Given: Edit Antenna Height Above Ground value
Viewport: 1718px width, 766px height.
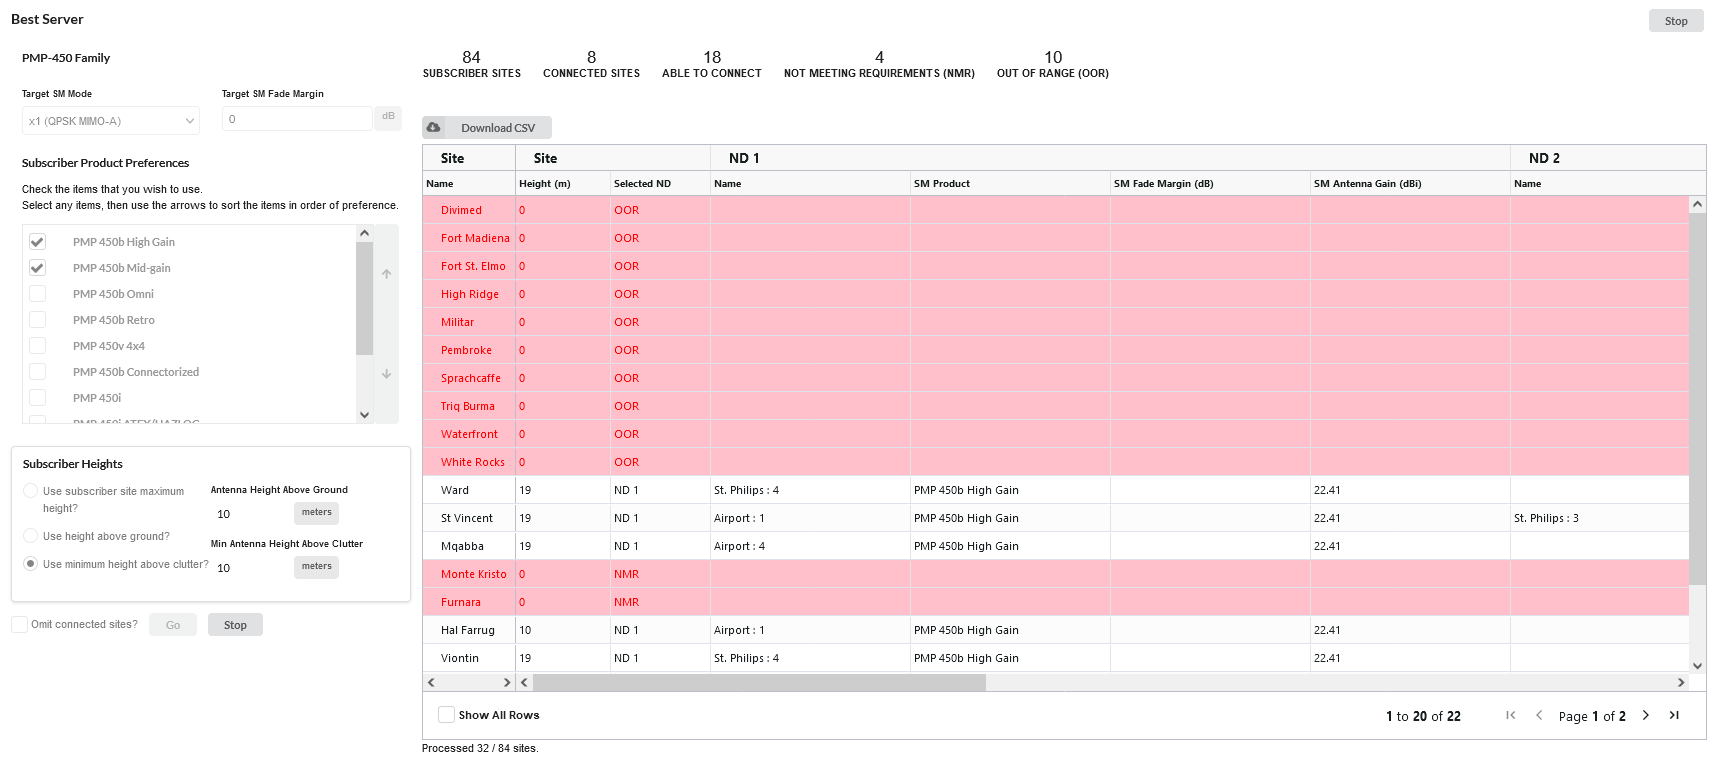Looking at the screenshot, I should 250,514.
